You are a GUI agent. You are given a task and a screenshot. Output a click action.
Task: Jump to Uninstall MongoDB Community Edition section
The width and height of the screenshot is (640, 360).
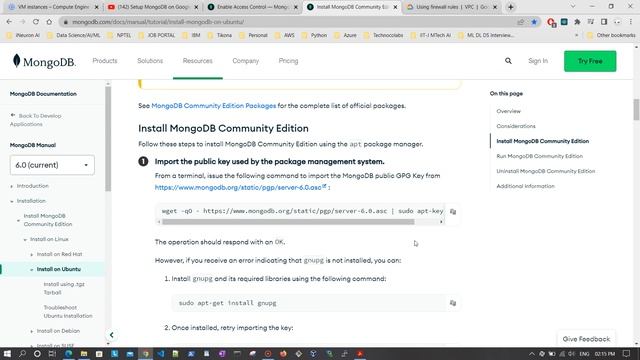546,171
